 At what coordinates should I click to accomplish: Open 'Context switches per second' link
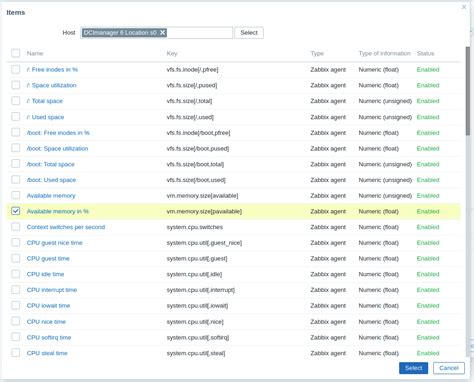pyautogui.click(x=66, y=227)
